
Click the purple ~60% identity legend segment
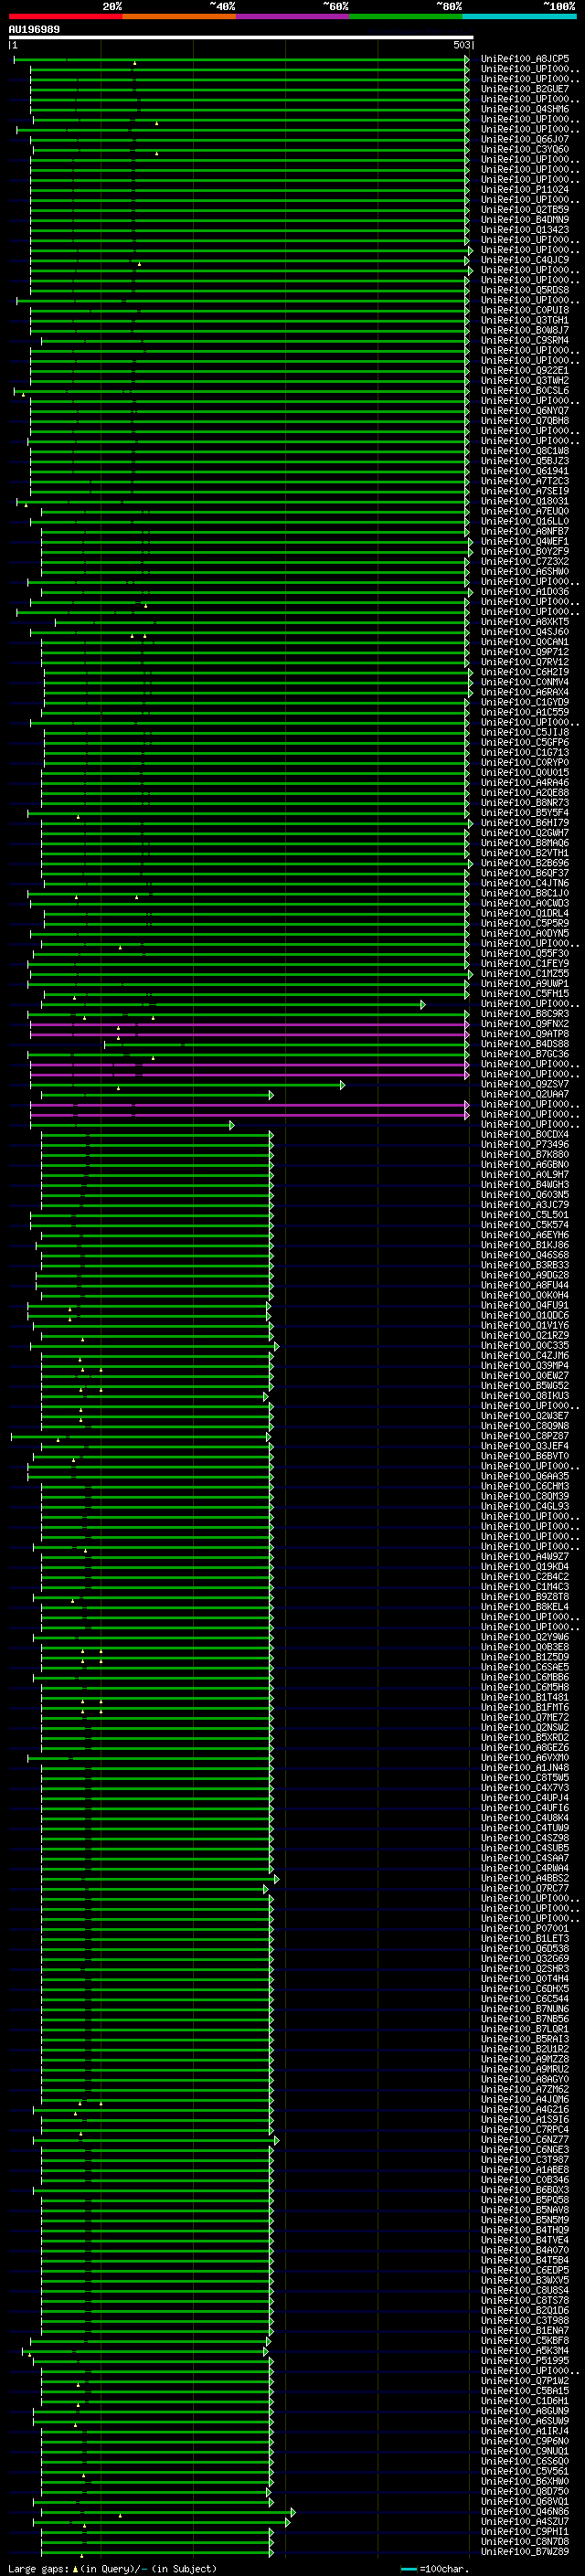click(293, 16)
